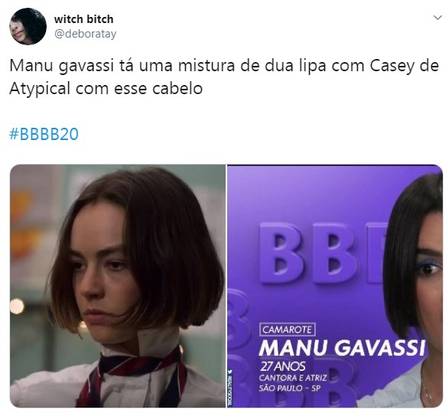Open the @deboratay handle link
The height and width of the screenshot is (419, 448).
click(85, 34)
